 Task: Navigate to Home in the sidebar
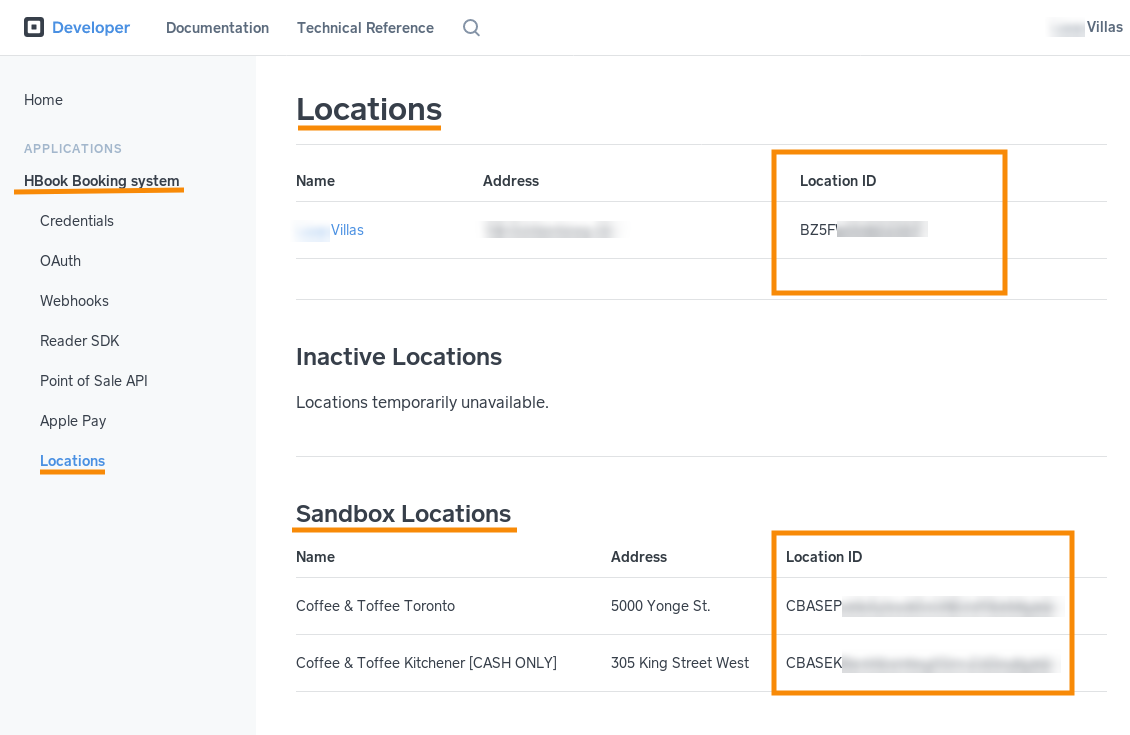(43, 100)
